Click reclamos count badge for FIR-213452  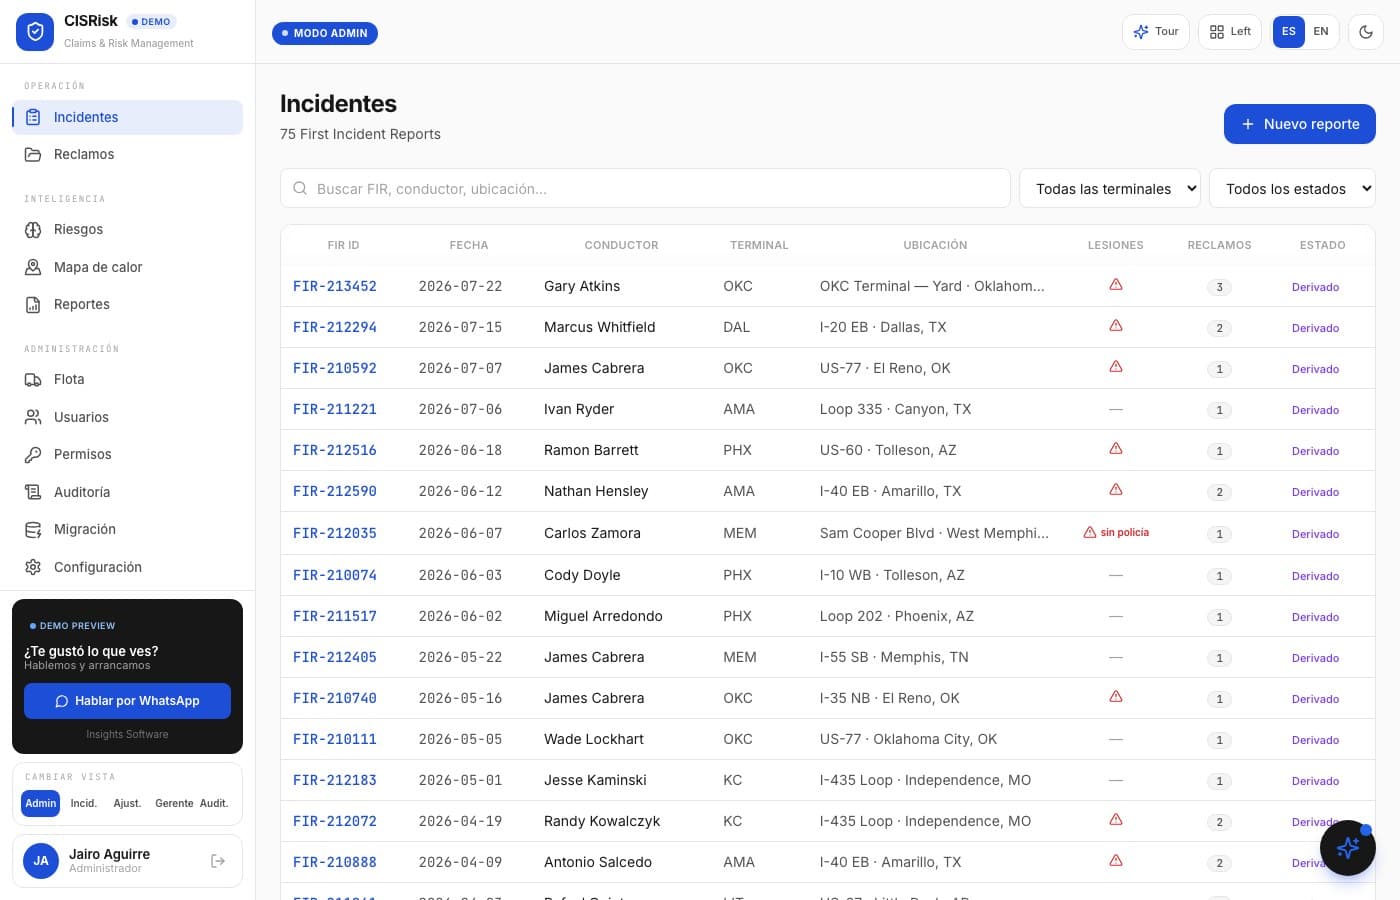point(1219,287)
